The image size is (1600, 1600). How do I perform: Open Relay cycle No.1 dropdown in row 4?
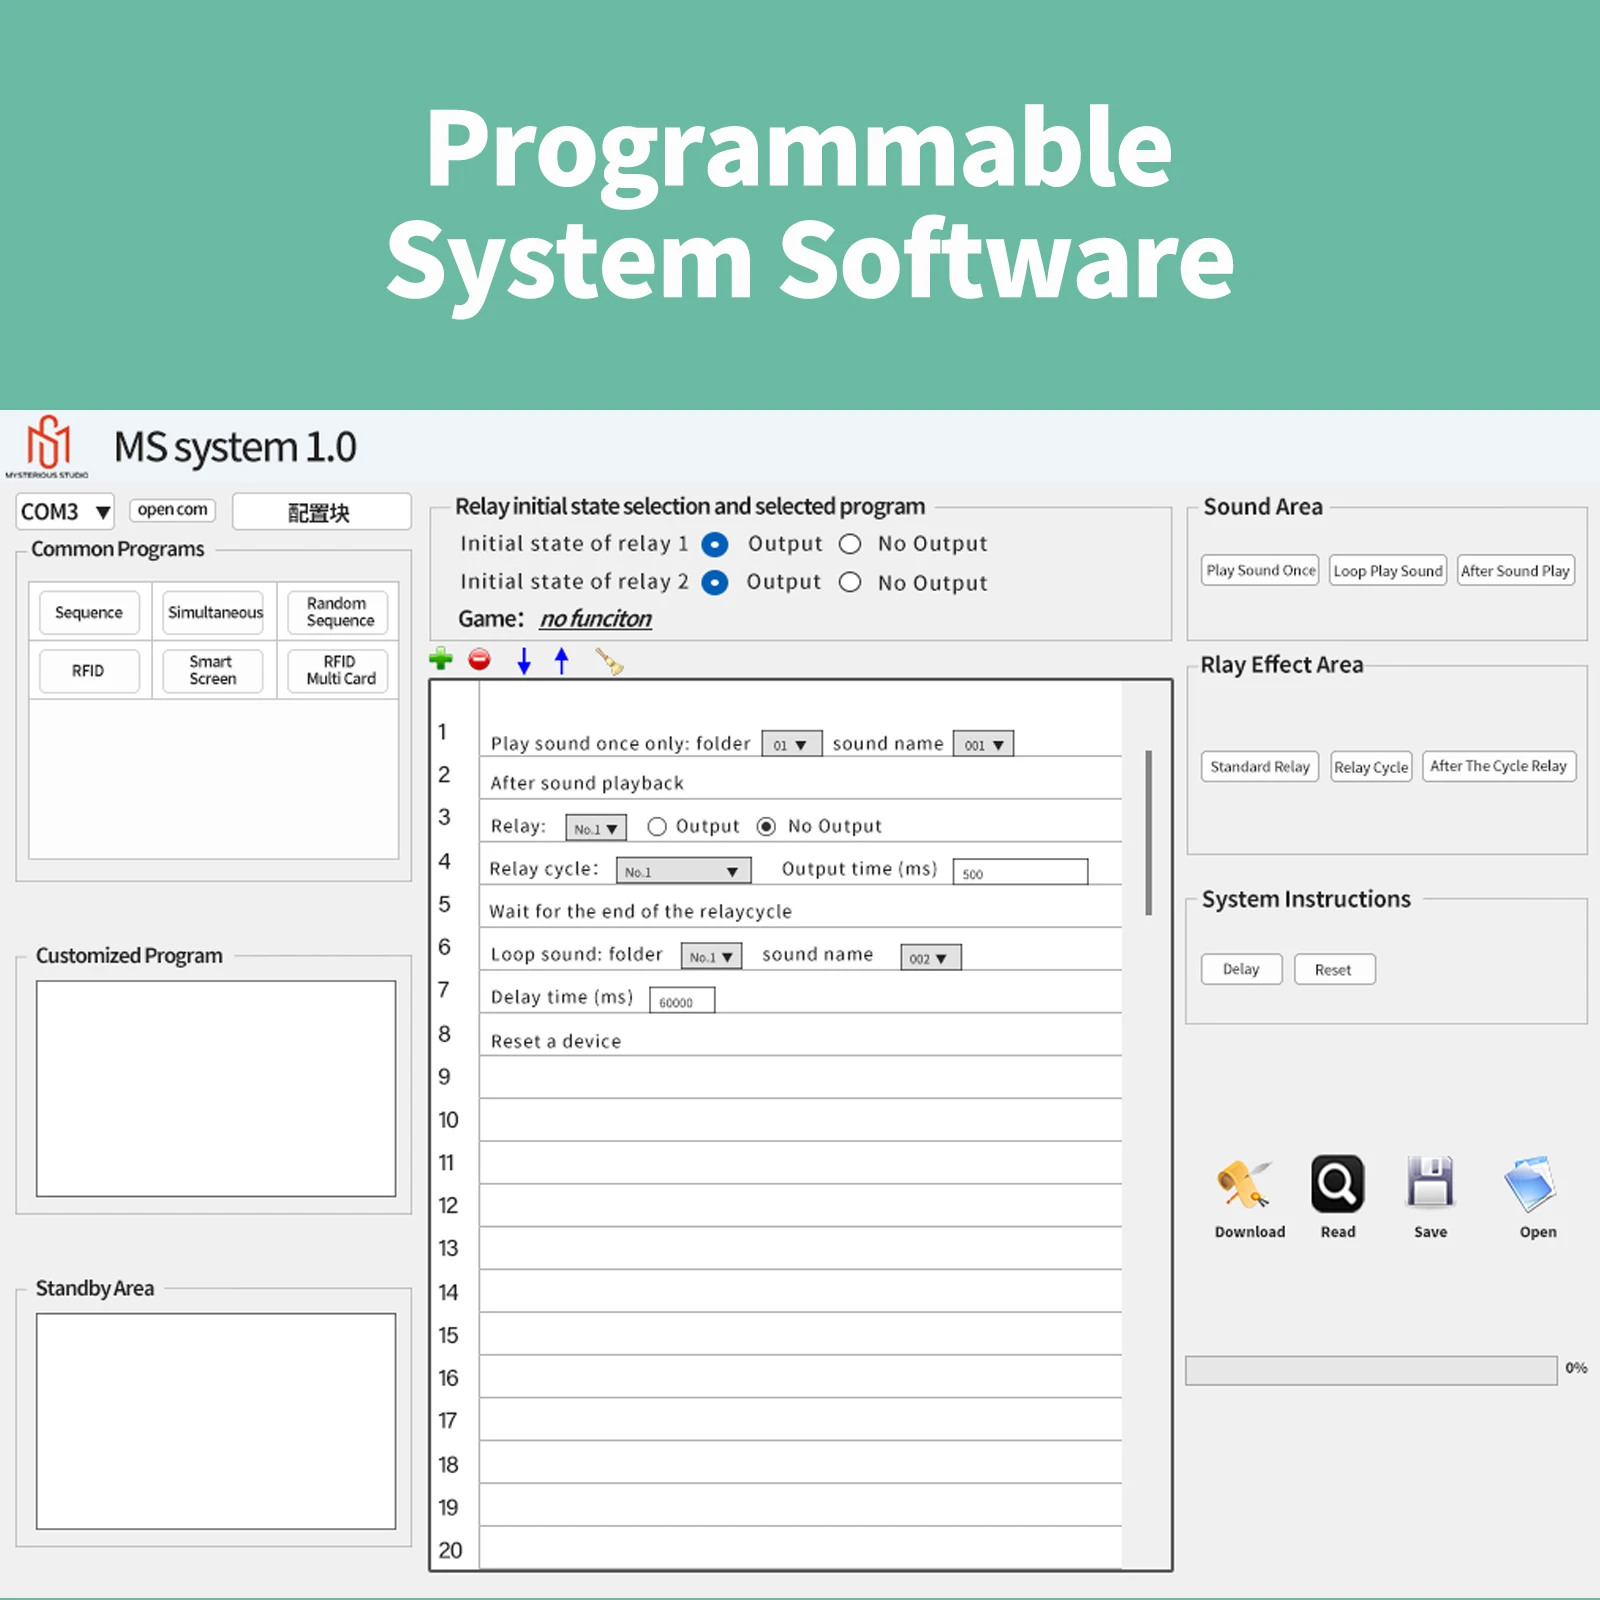[683, 871]
